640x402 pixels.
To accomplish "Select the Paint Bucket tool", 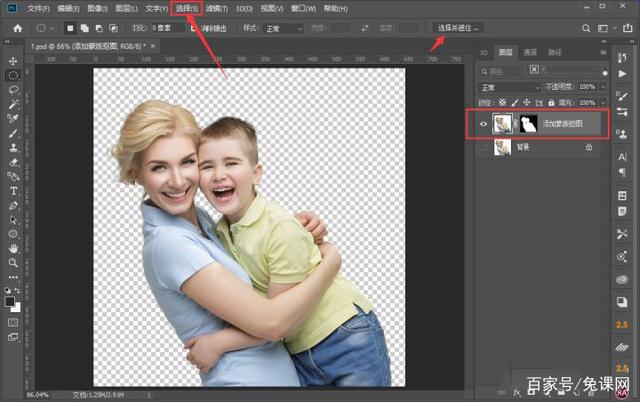I will coord(13,176).
